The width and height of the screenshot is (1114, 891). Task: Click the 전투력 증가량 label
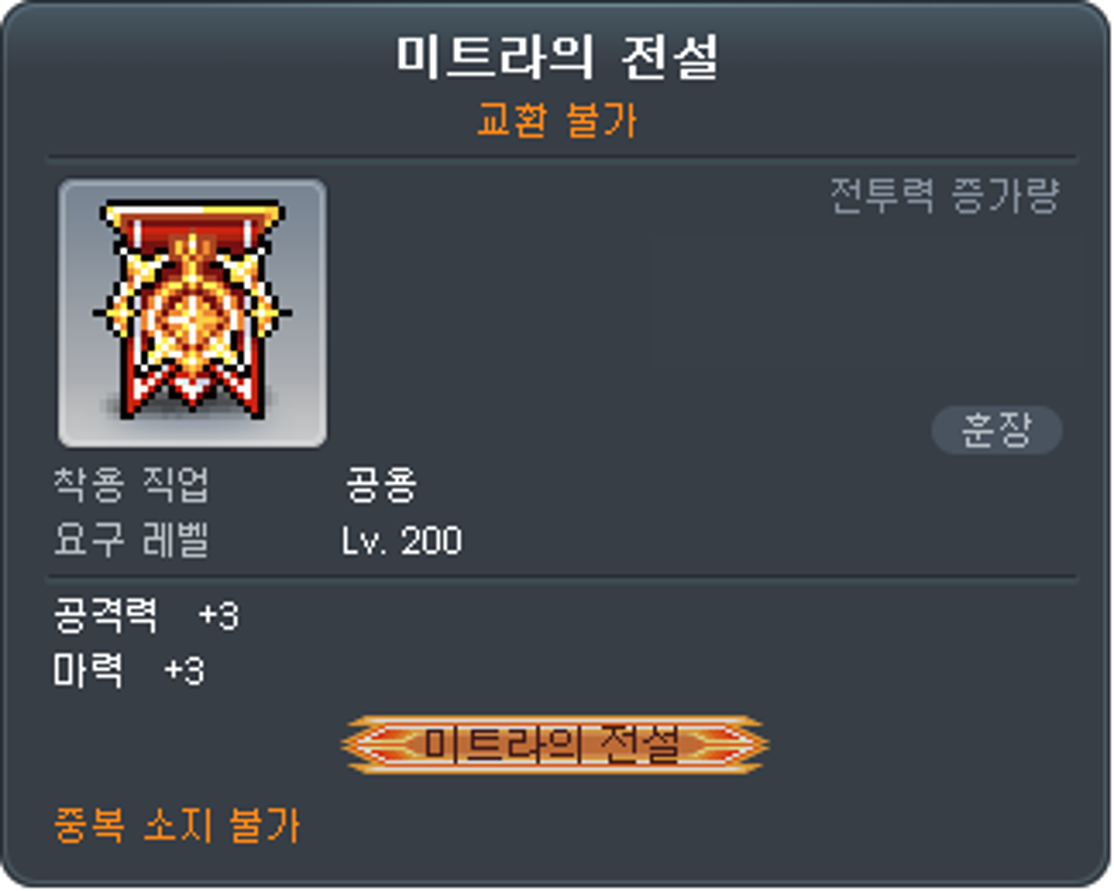944,195
